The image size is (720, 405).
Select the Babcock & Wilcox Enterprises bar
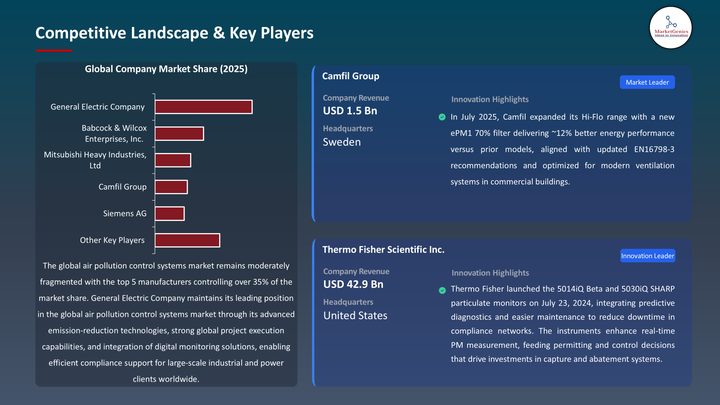click(x=180, y=134)
